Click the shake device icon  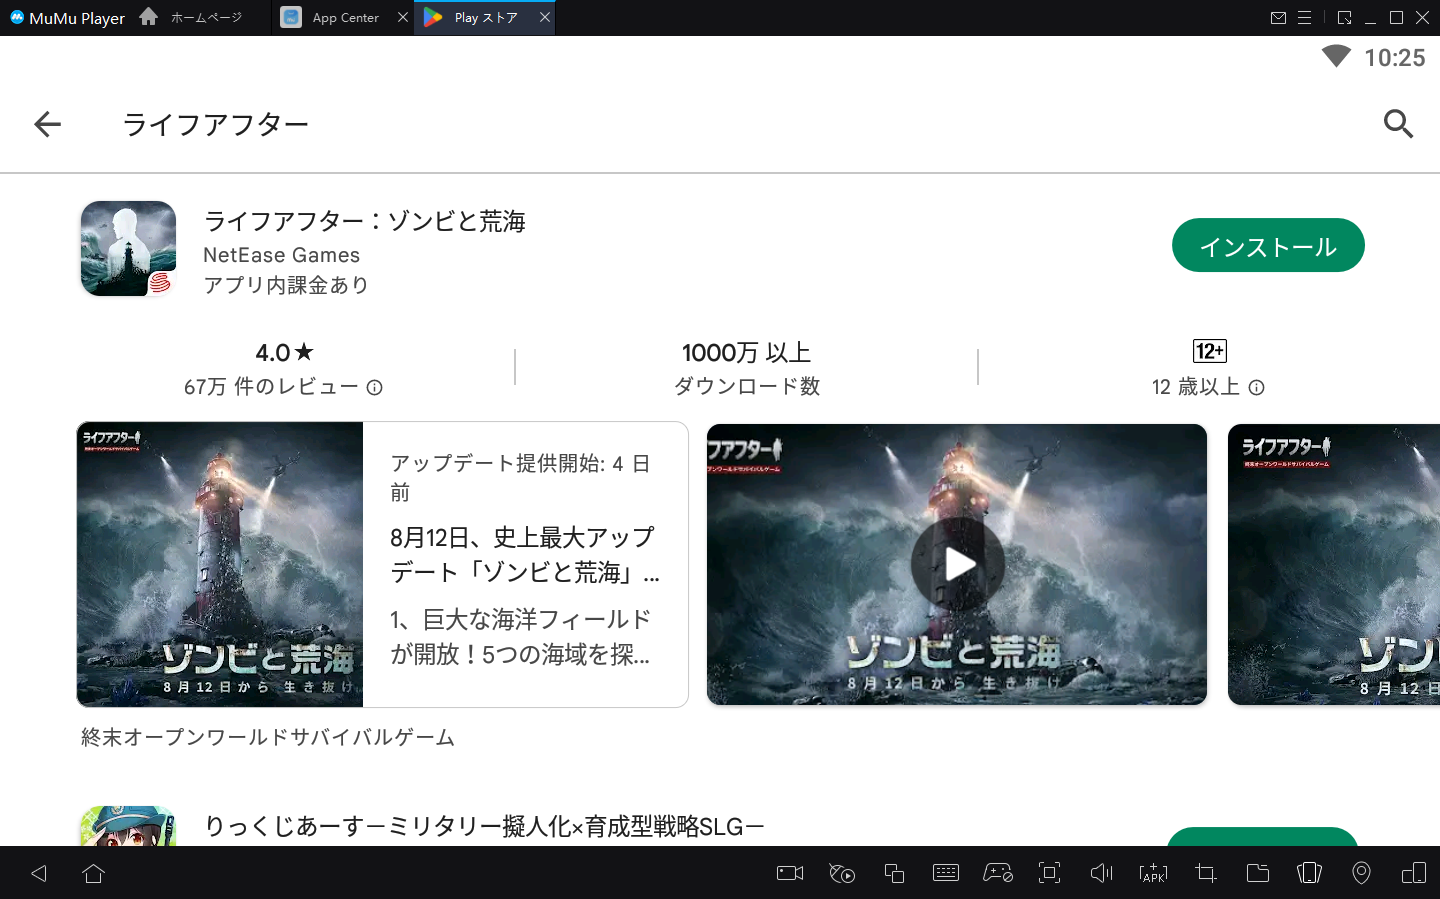tap(1309, 873)
